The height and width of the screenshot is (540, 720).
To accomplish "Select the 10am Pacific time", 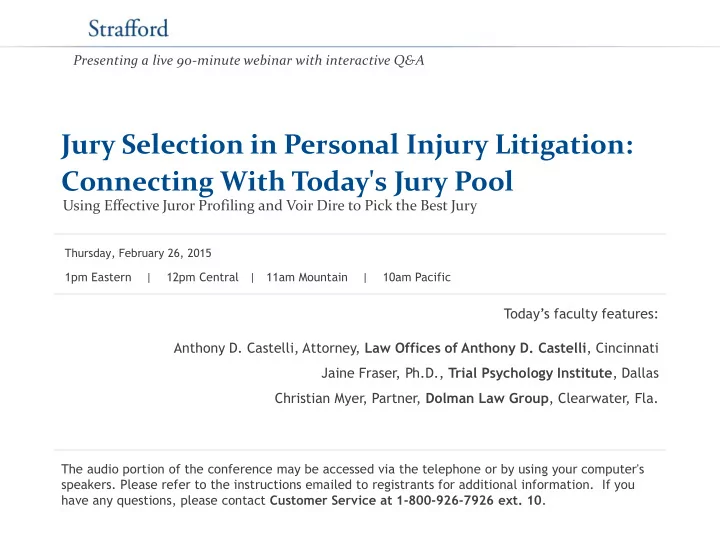I will 416,277.
